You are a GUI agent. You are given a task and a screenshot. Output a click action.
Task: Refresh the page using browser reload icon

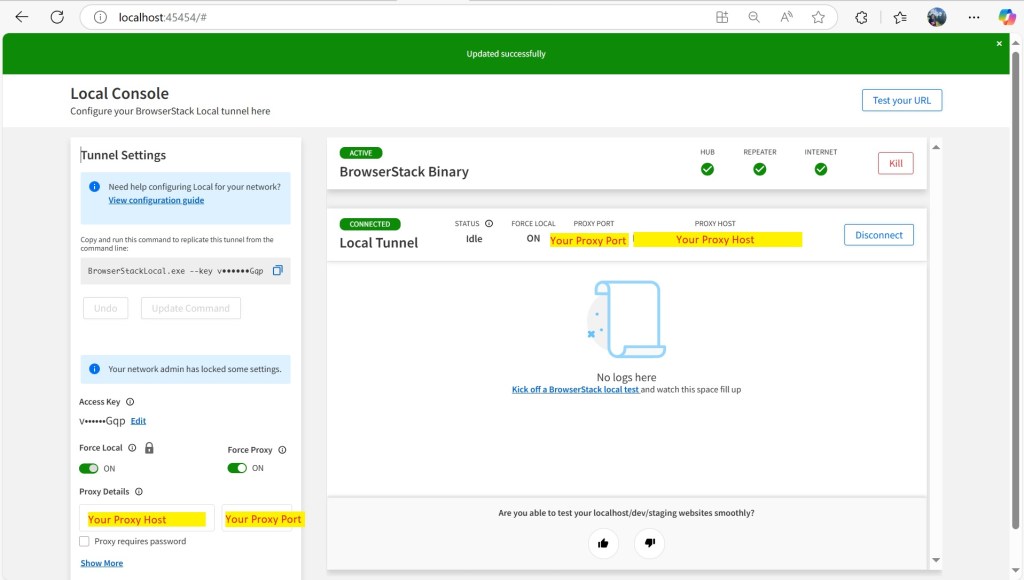pos(57,17)
